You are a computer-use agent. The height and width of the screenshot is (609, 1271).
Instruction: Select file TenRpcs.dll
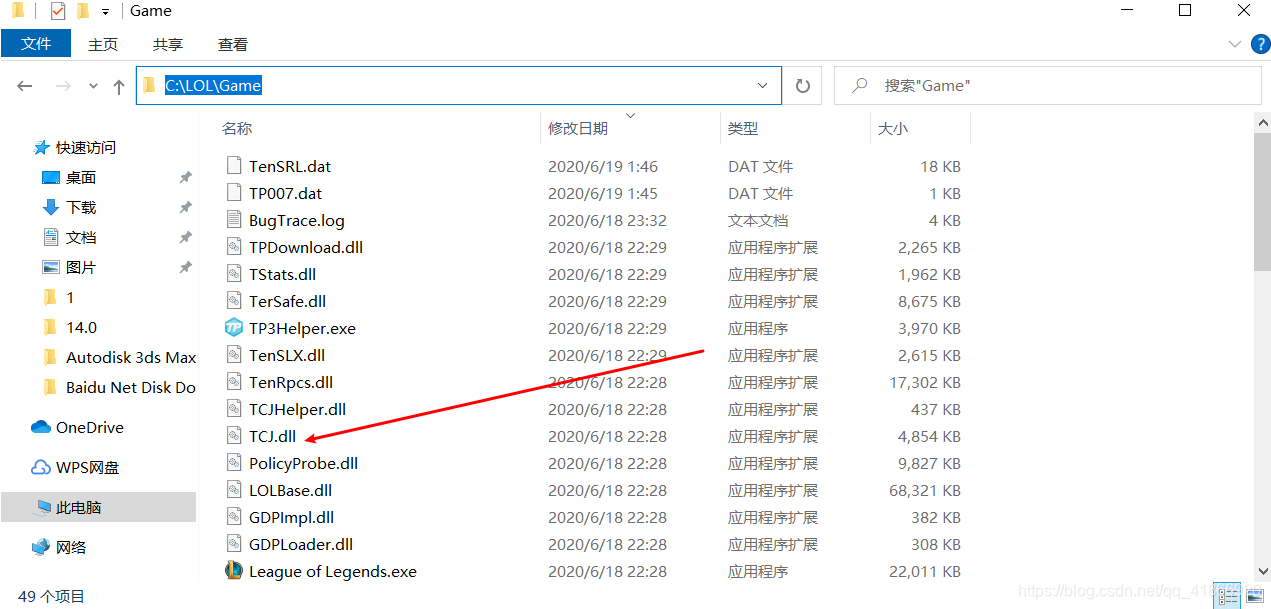(291, 382)
